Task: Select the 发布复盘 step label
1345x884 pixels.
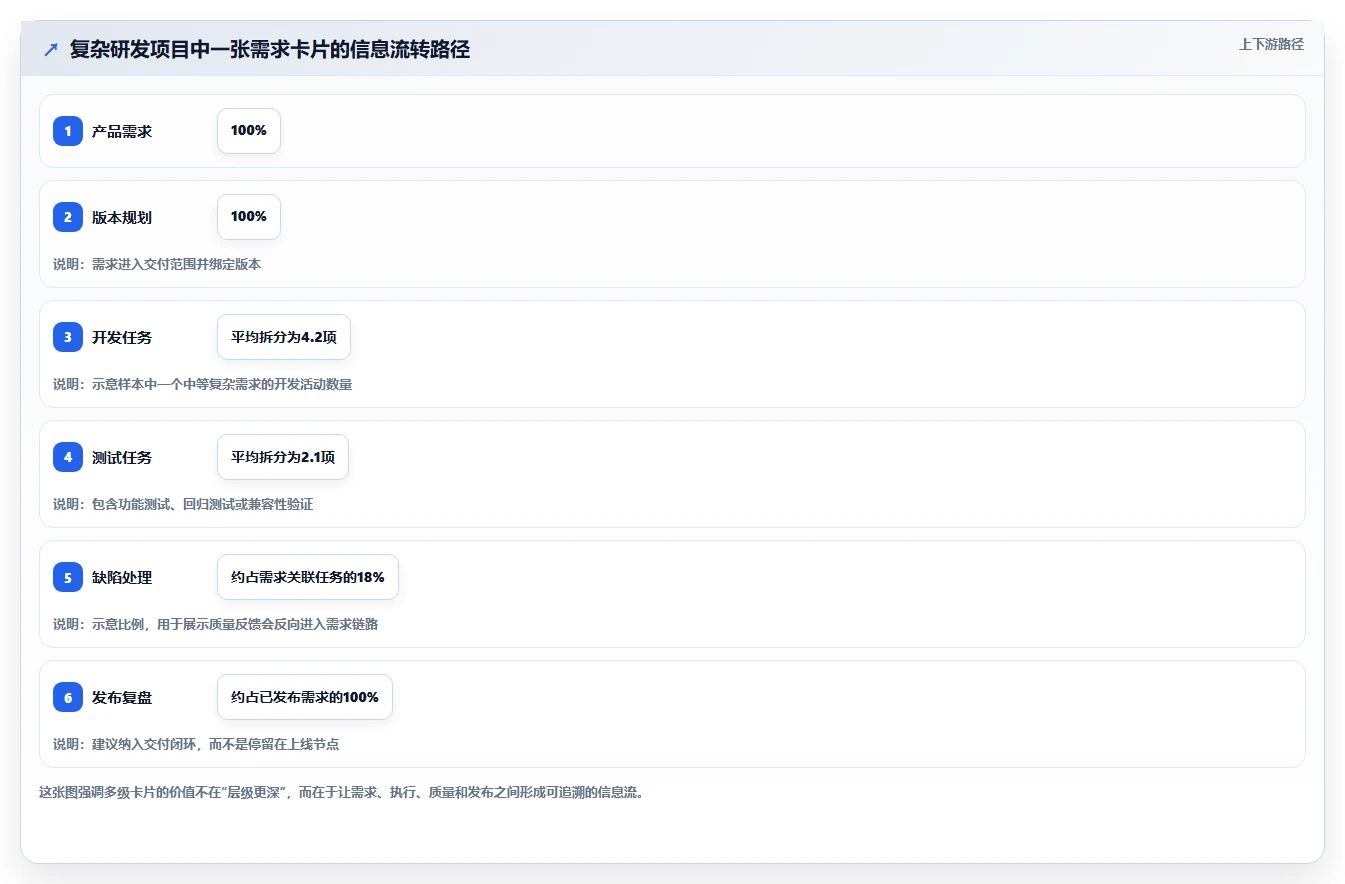Action: (122, 697)
